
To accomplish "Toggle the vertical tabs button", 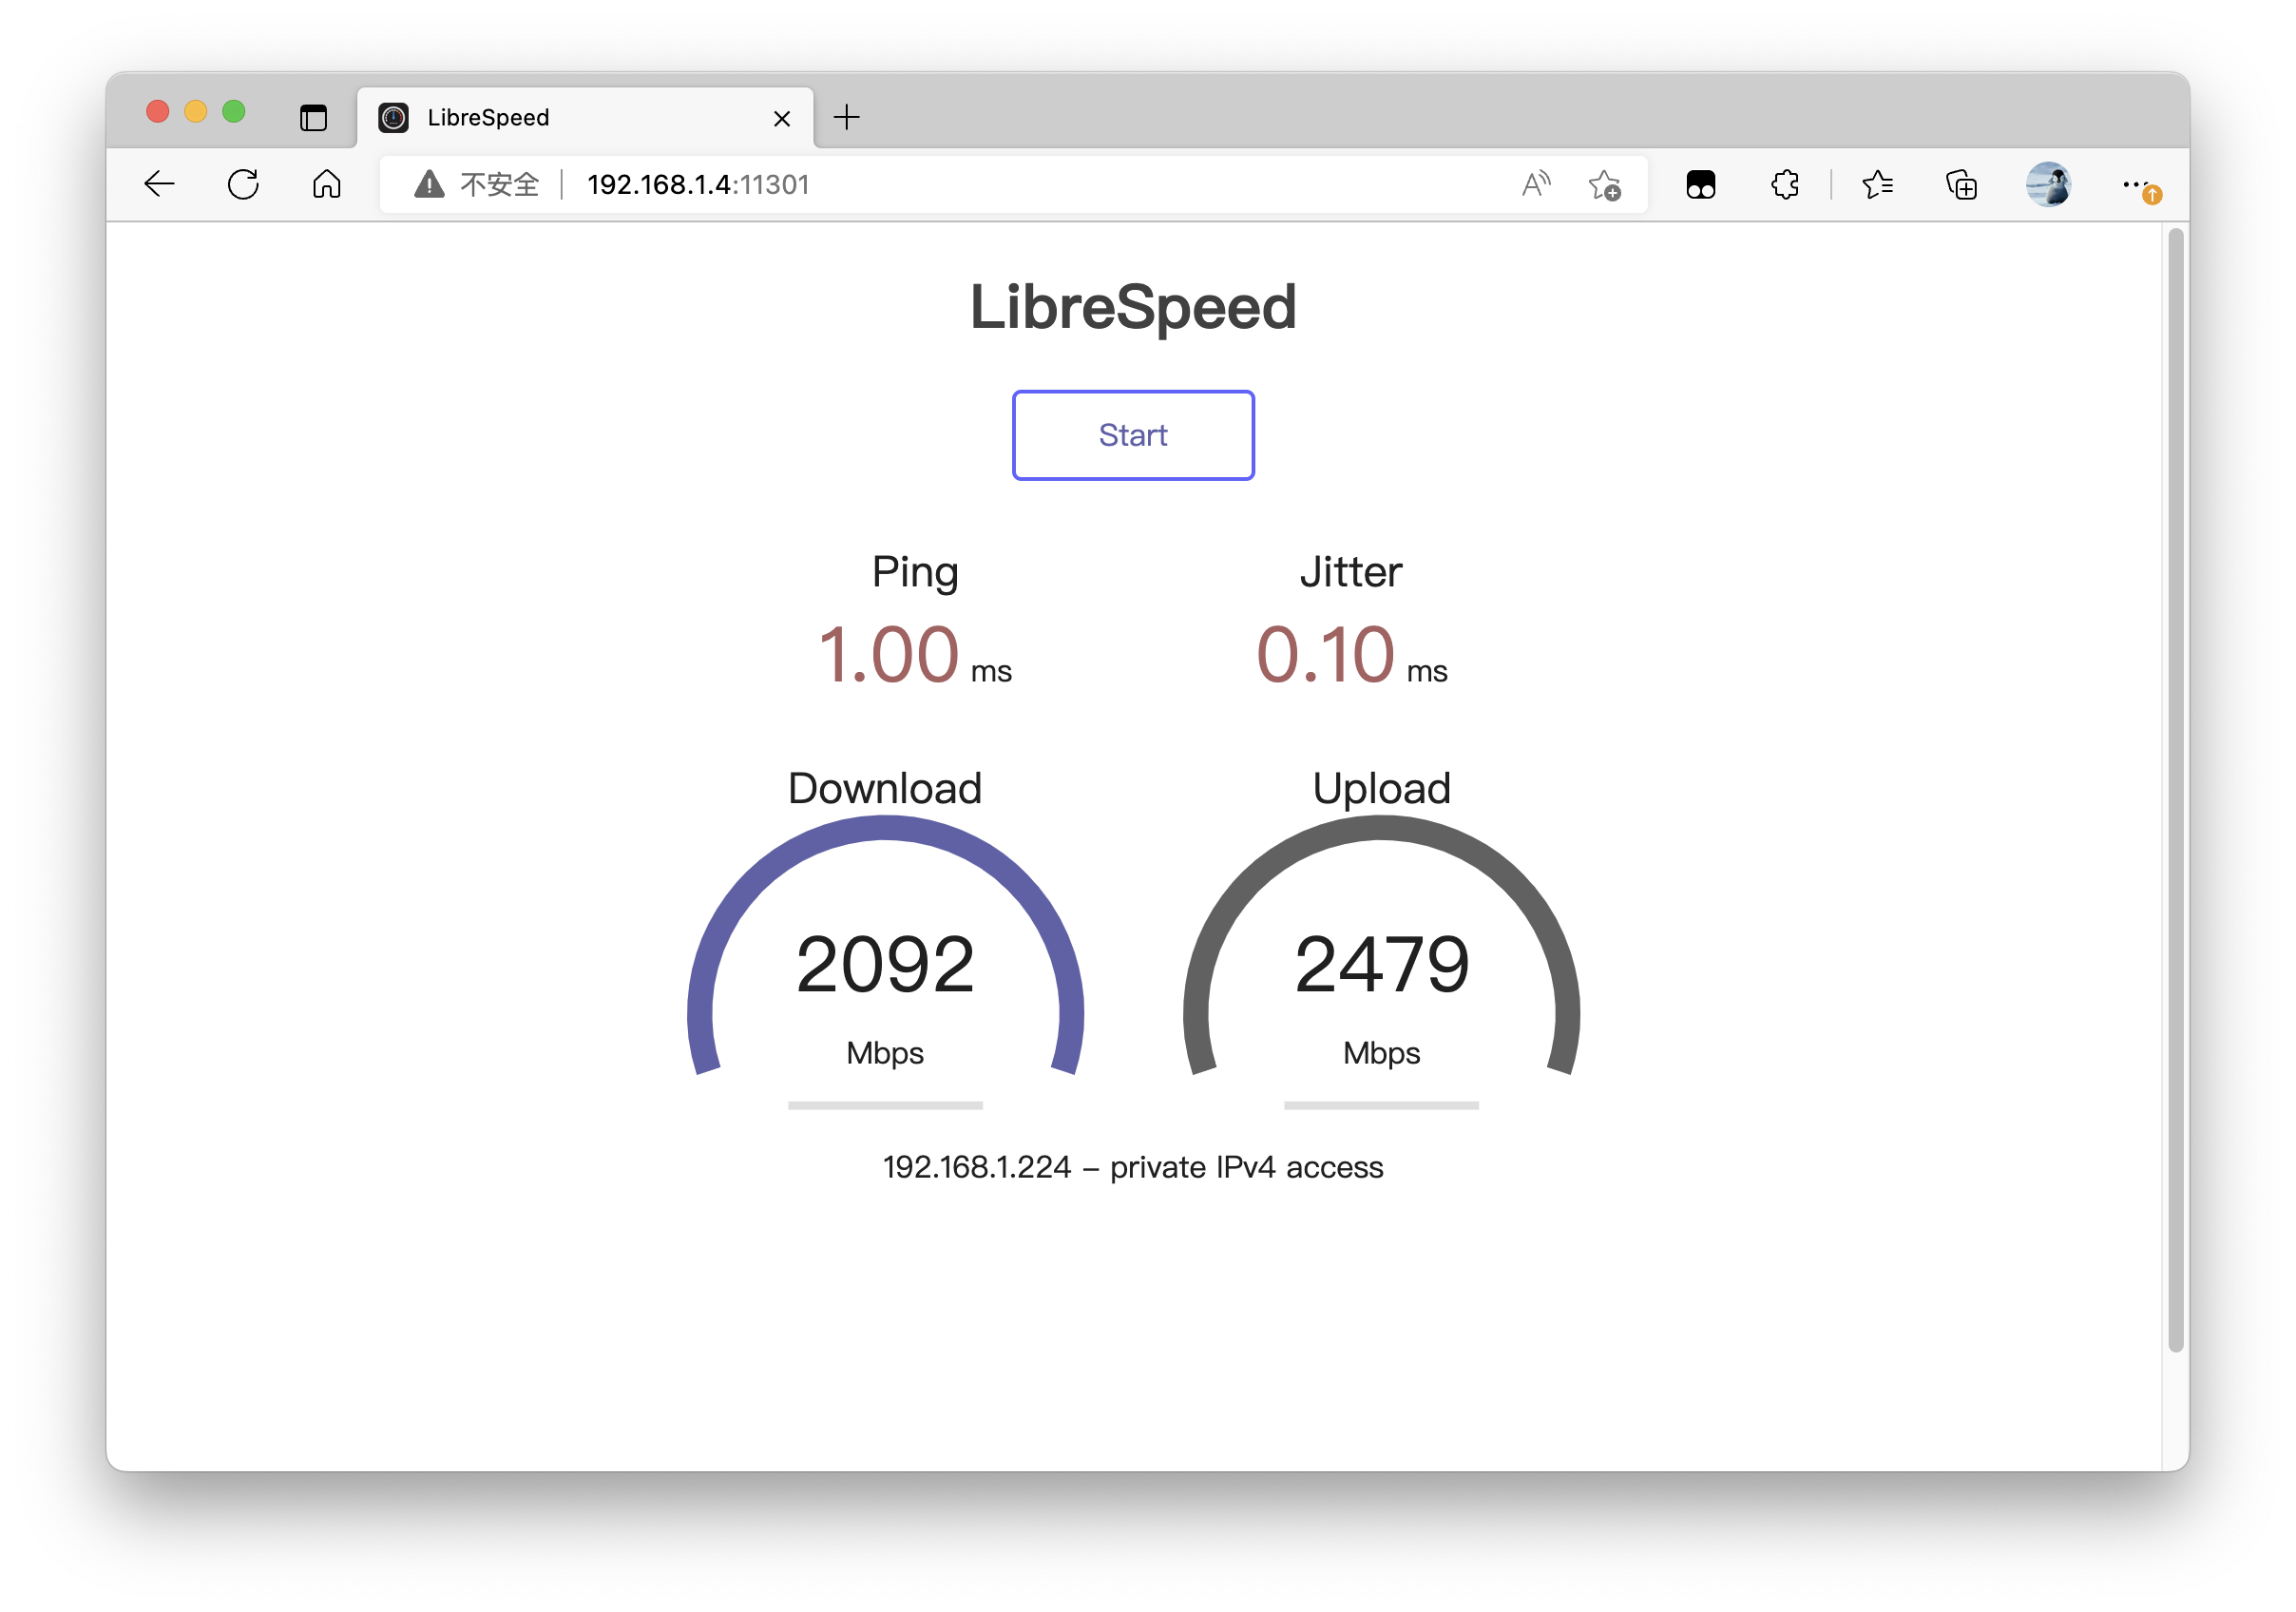I will (x=313, y=117).
